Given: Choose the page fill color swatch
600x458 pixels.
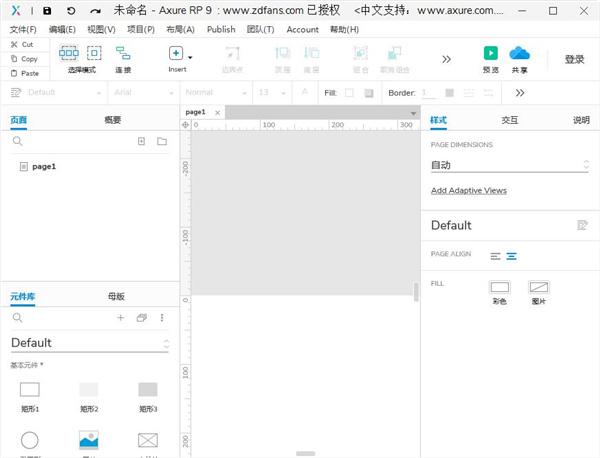Looking at the screenshot, I should point(499,287).
